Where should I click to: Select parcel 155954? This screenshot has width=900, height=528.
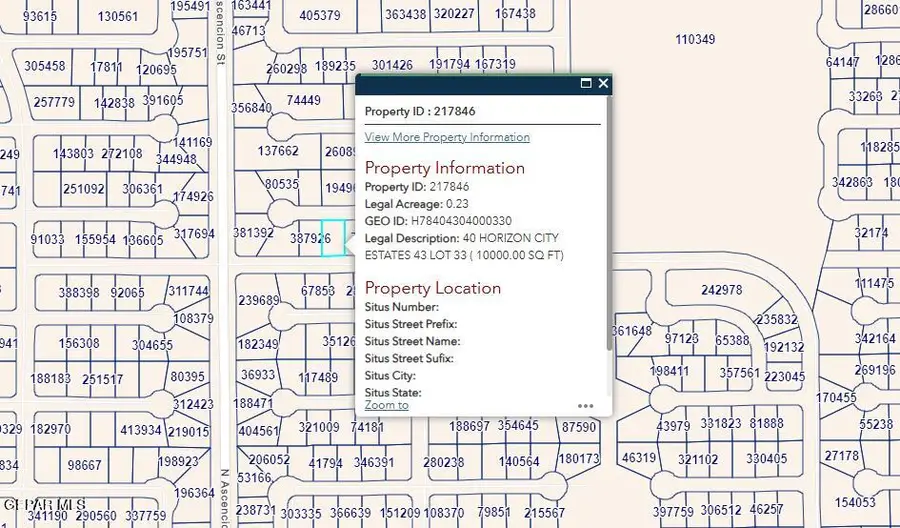[95, 239]
